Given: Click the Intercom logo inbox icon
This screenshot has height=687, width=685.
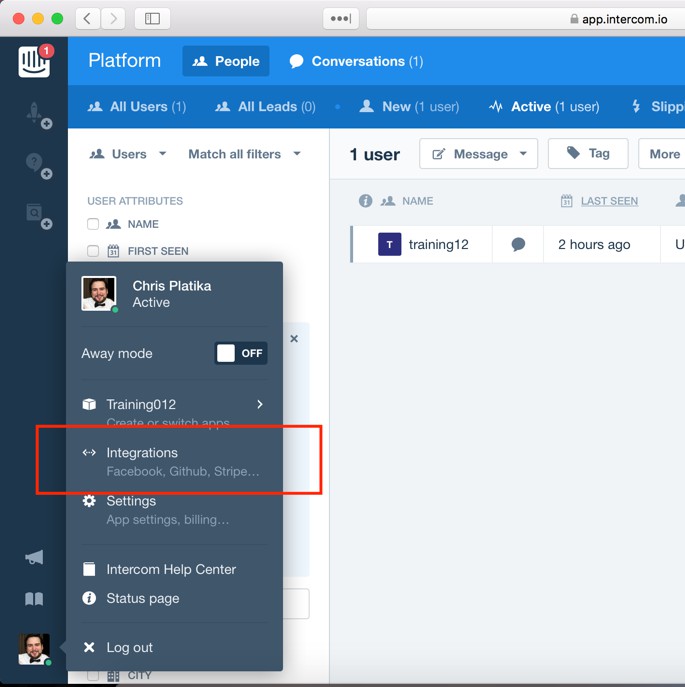Looking at the screenshot, I should coord(33,61).
